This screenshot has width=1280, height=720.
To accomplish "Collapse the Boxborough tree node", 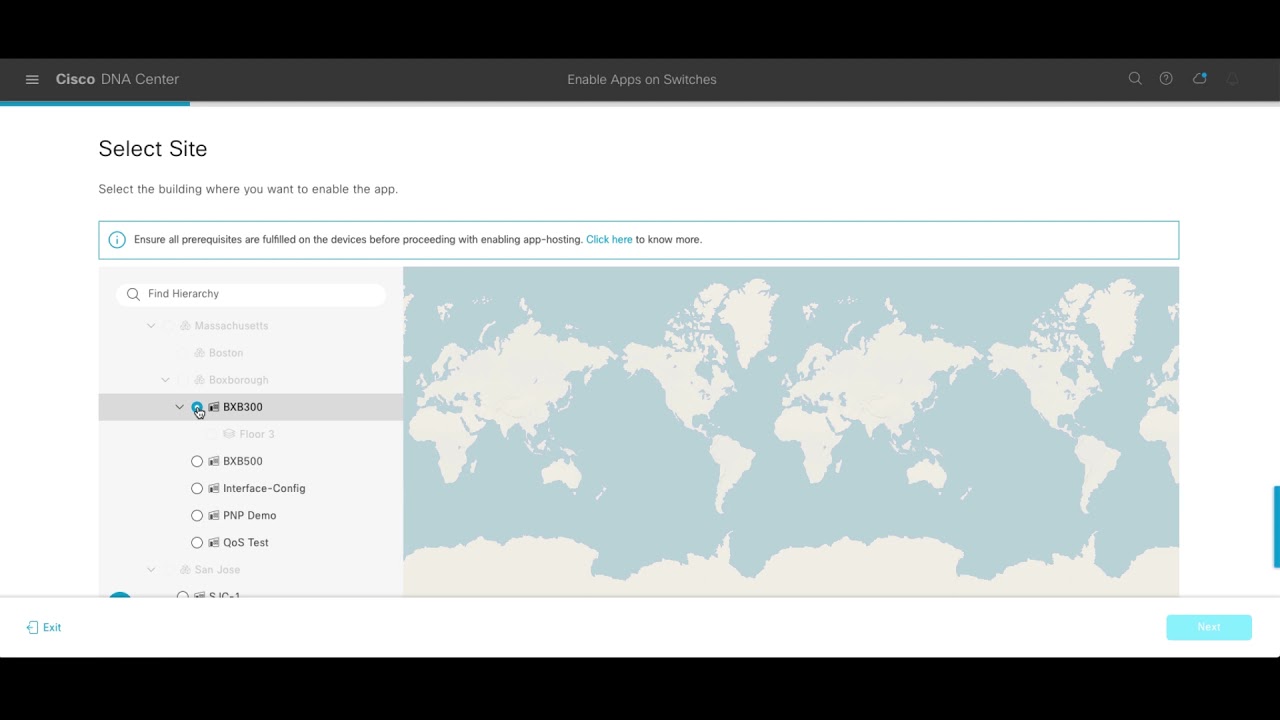I will pyautogui.click(x=165, y=380).
